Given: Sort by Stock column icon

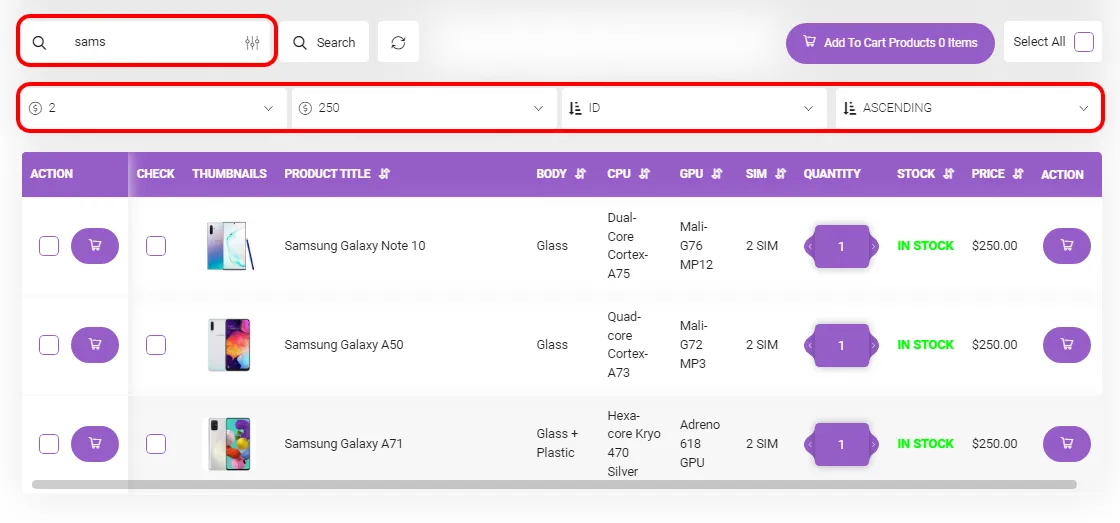Looking at the screenshot, I should [949, 174].
